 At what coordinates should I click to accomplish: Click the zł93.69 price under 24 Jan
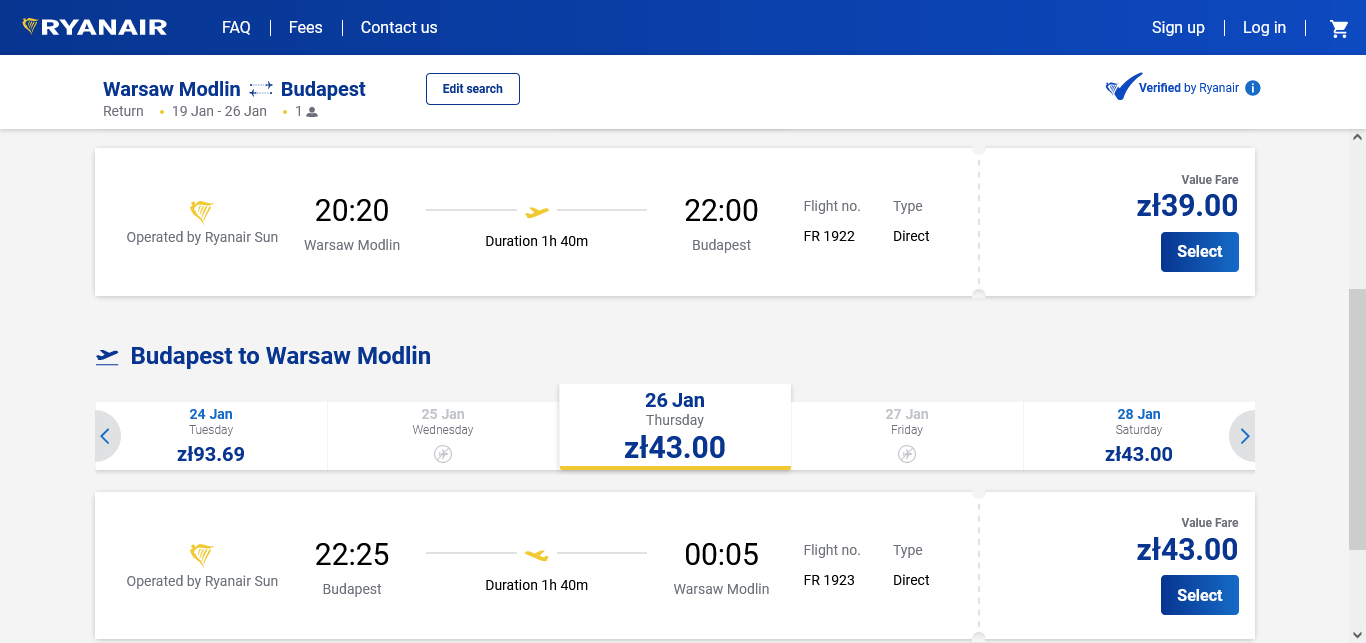click(211, 454)
